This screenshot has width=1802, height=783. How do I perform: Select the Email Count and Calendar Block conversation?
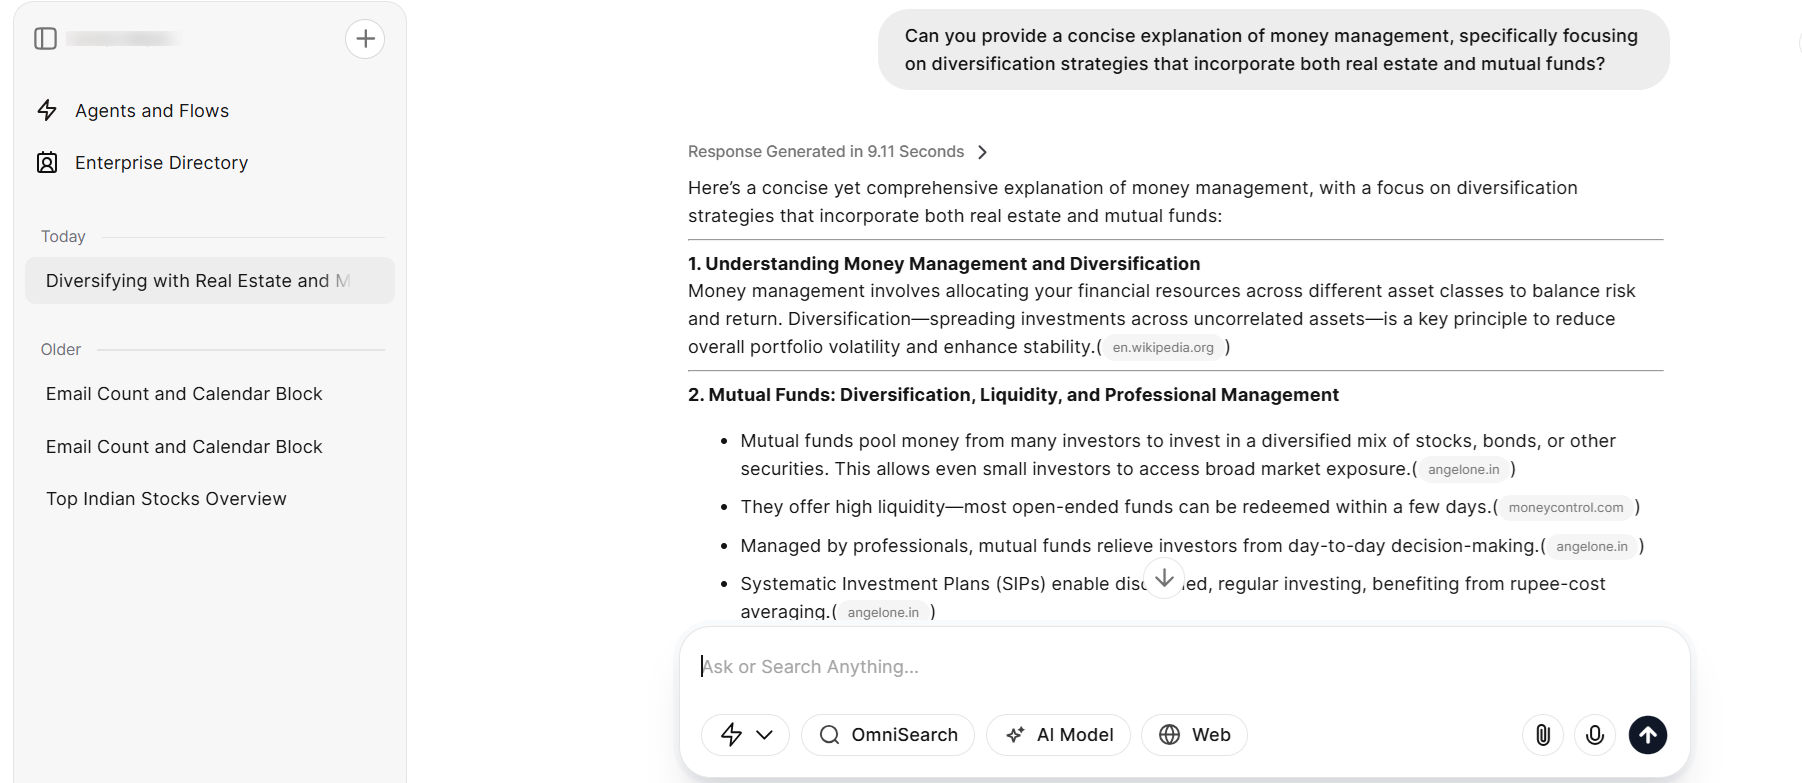pyautogui.click(x=184, y=393)
